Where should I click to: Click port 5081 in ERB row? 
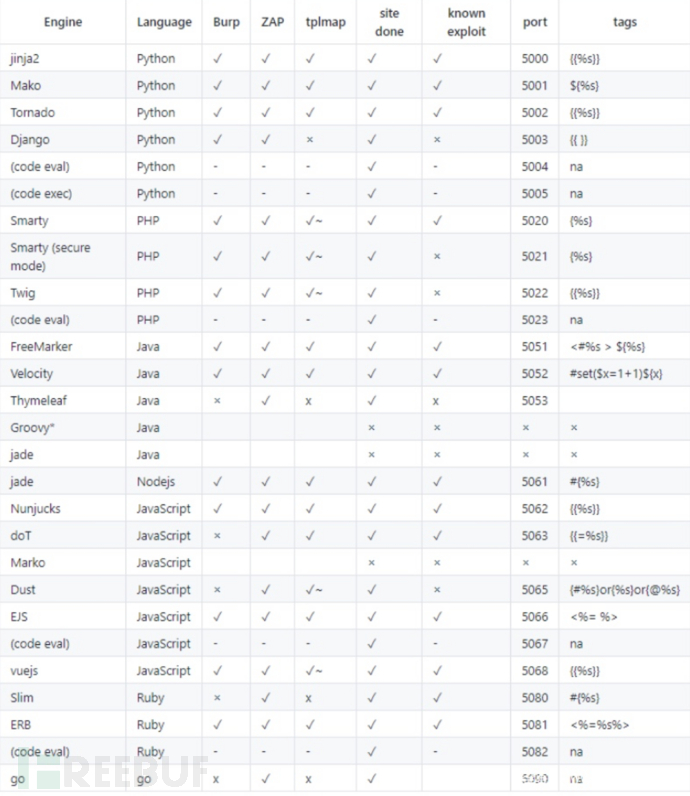click(536, 725)
